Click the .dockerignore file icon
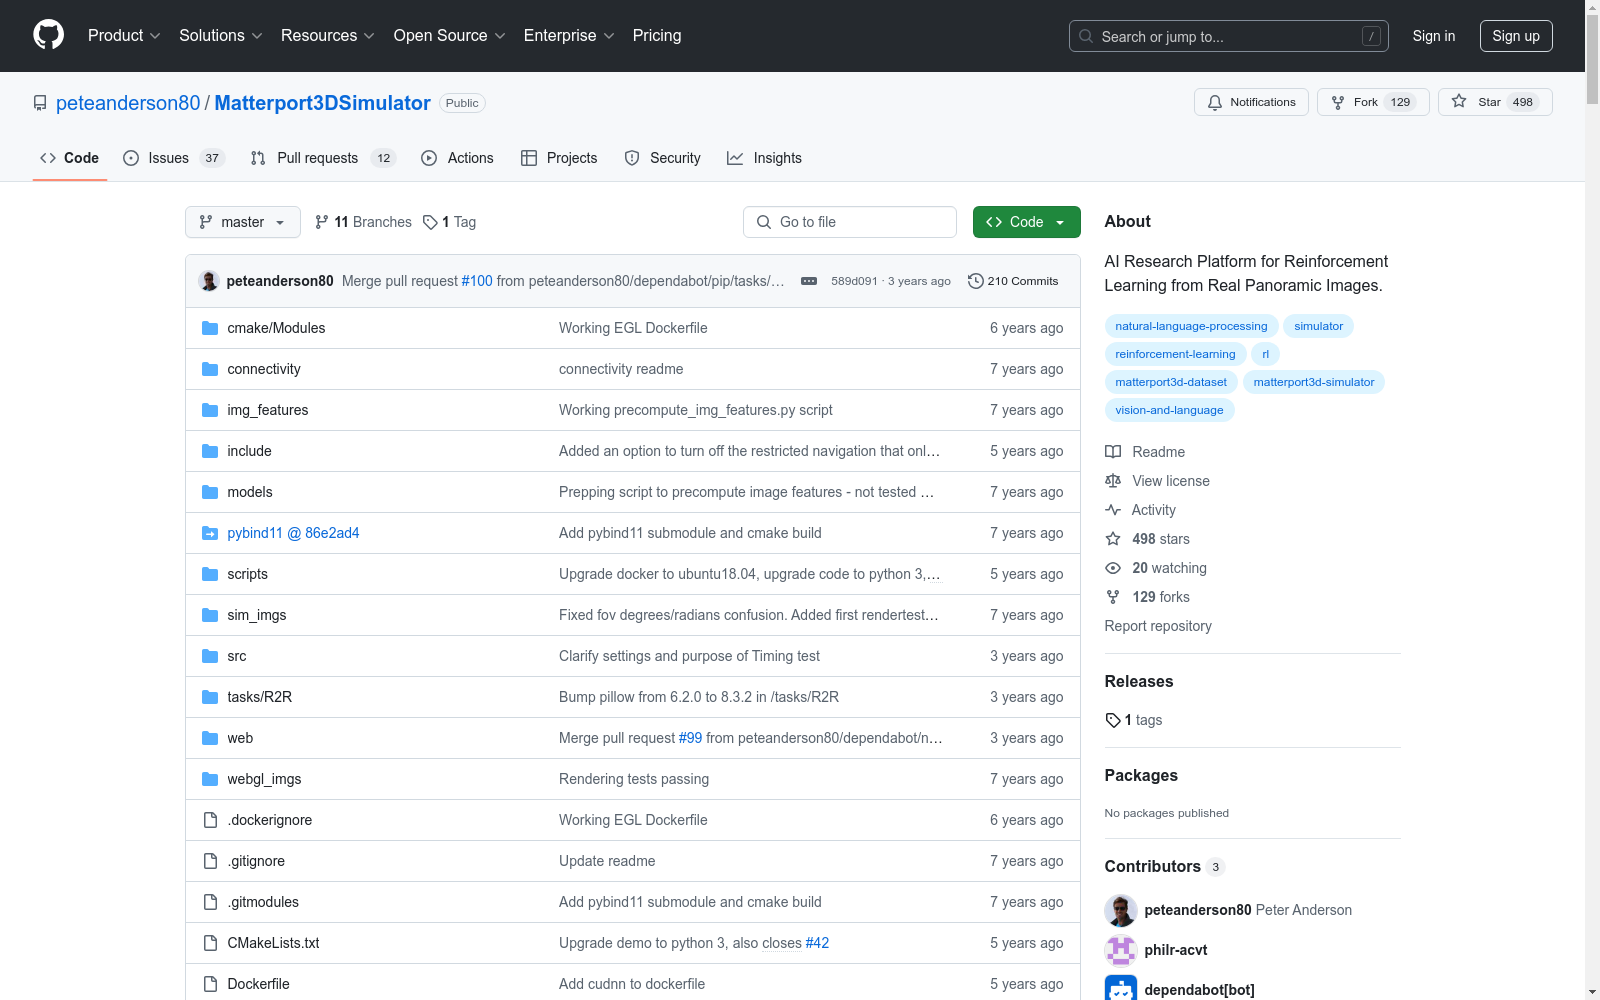Screen dimensions: 1600x1000 210,820
